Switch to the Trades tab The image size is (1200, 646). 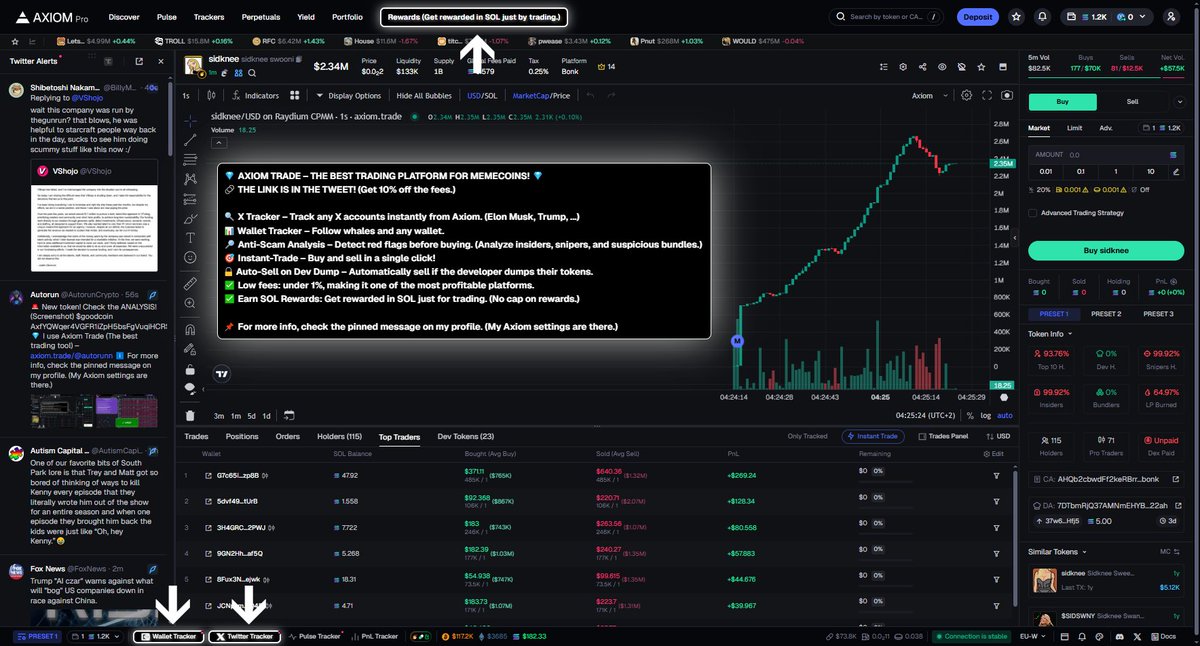click(x=196, y=437)
